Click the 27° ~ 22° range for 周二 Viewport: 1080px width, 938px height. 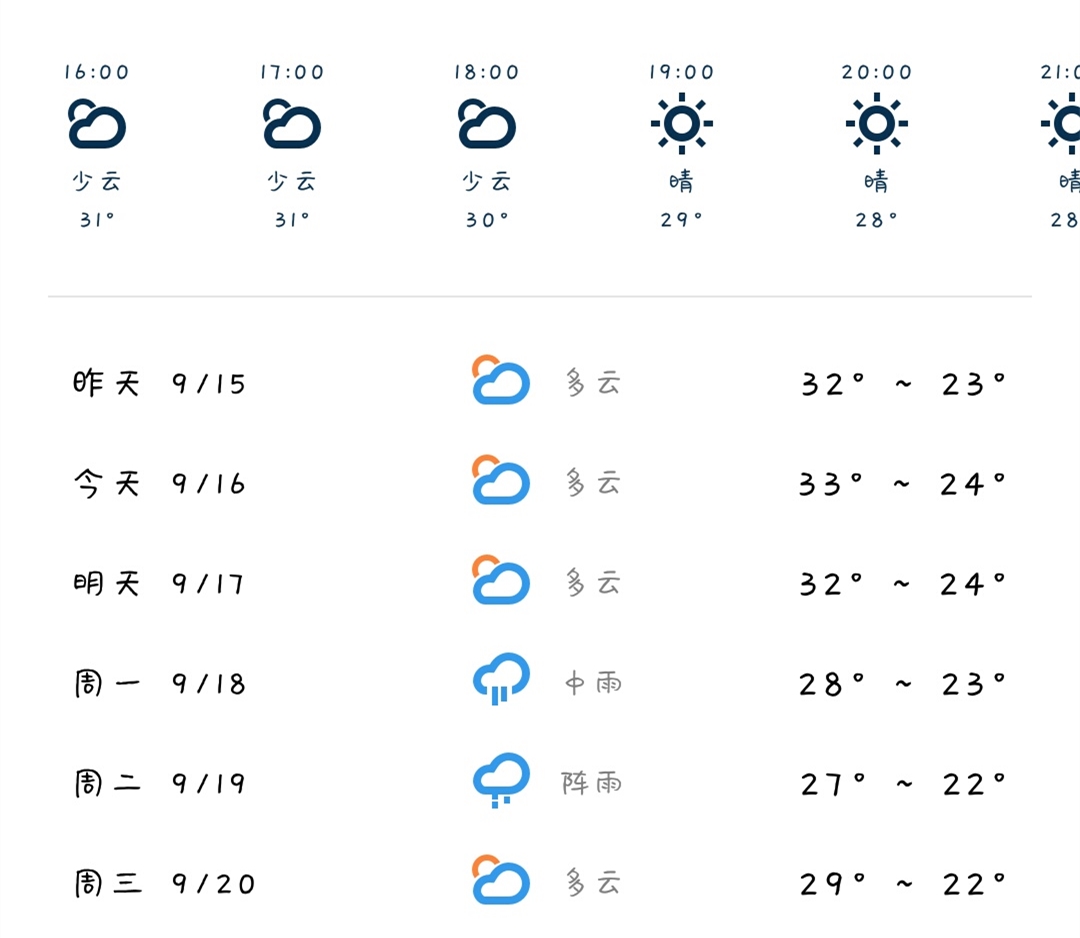pyautogui.click(x=902, y=781)
